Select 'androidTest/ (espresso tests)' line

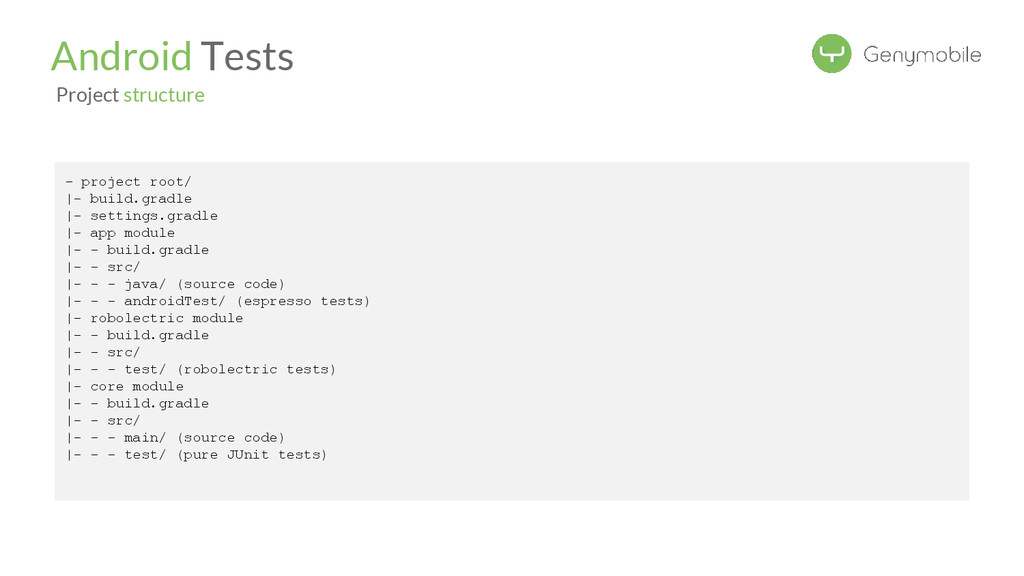(246, 301)
